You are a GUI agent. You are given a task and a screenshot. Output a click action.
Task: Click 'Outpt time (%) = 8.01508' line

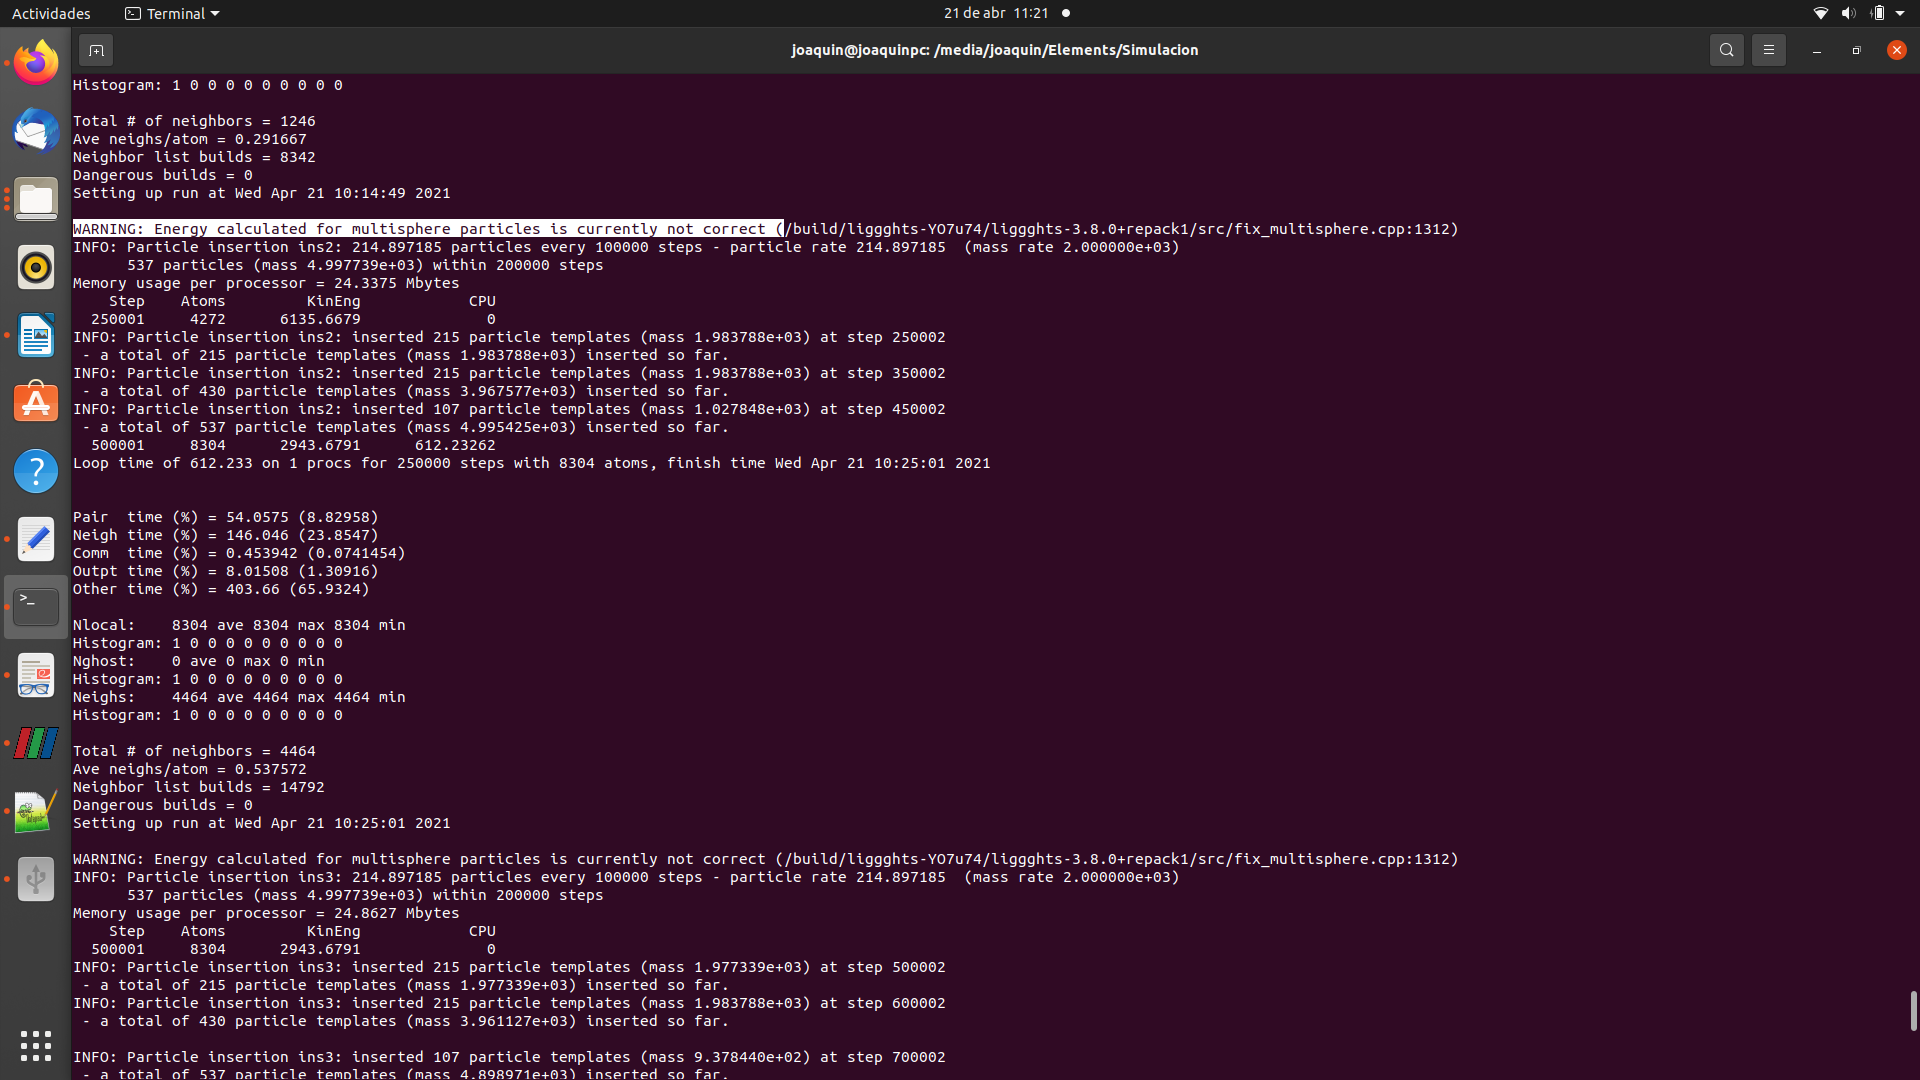pyautogui.click(x=225, y=571)
